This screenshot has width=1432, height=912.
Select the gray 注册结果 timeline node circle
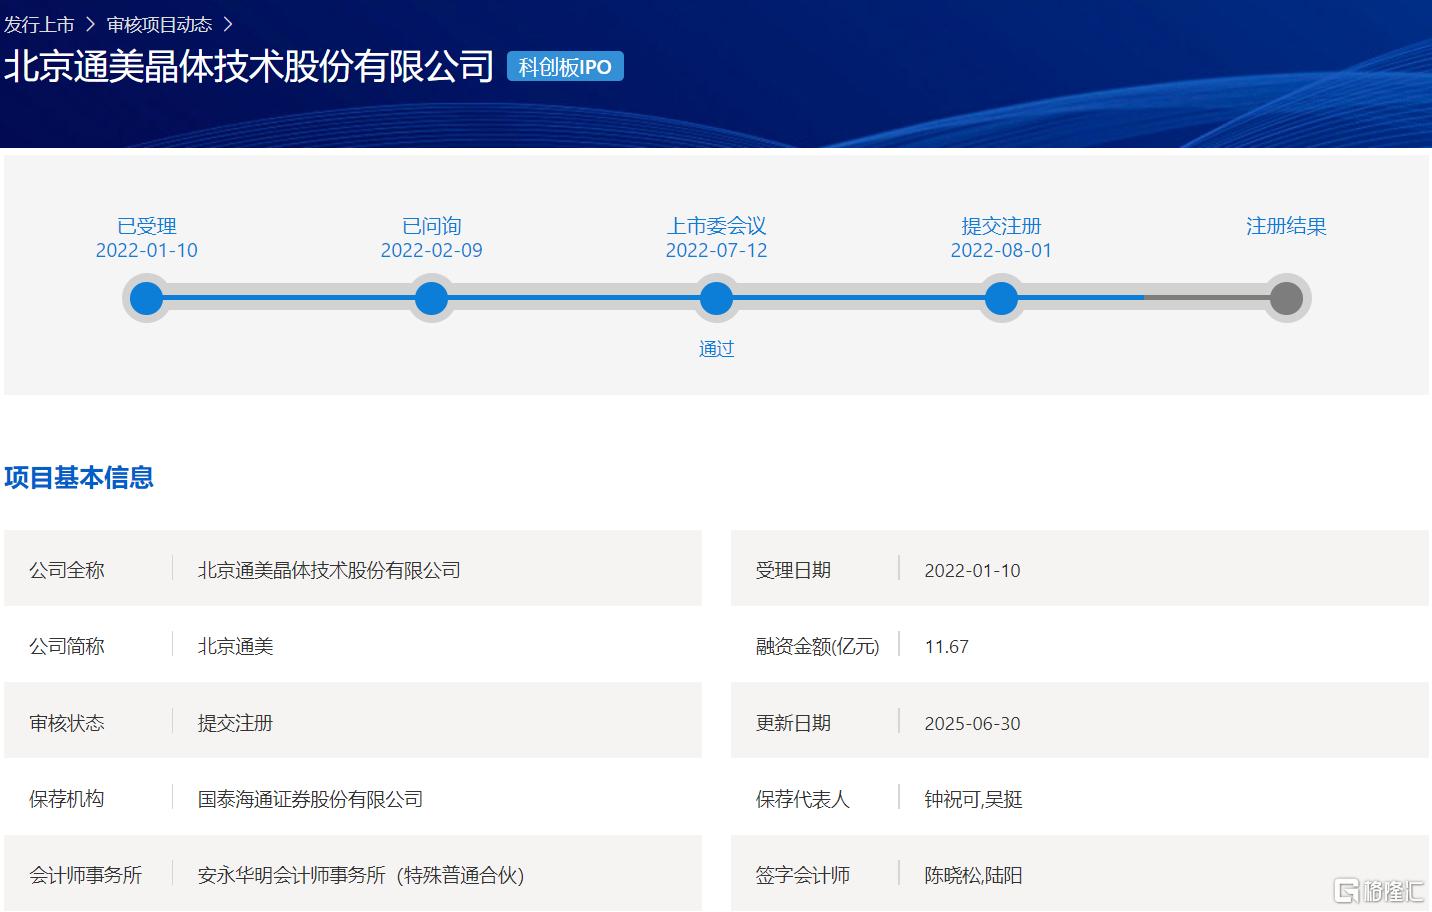[1286, 298]
